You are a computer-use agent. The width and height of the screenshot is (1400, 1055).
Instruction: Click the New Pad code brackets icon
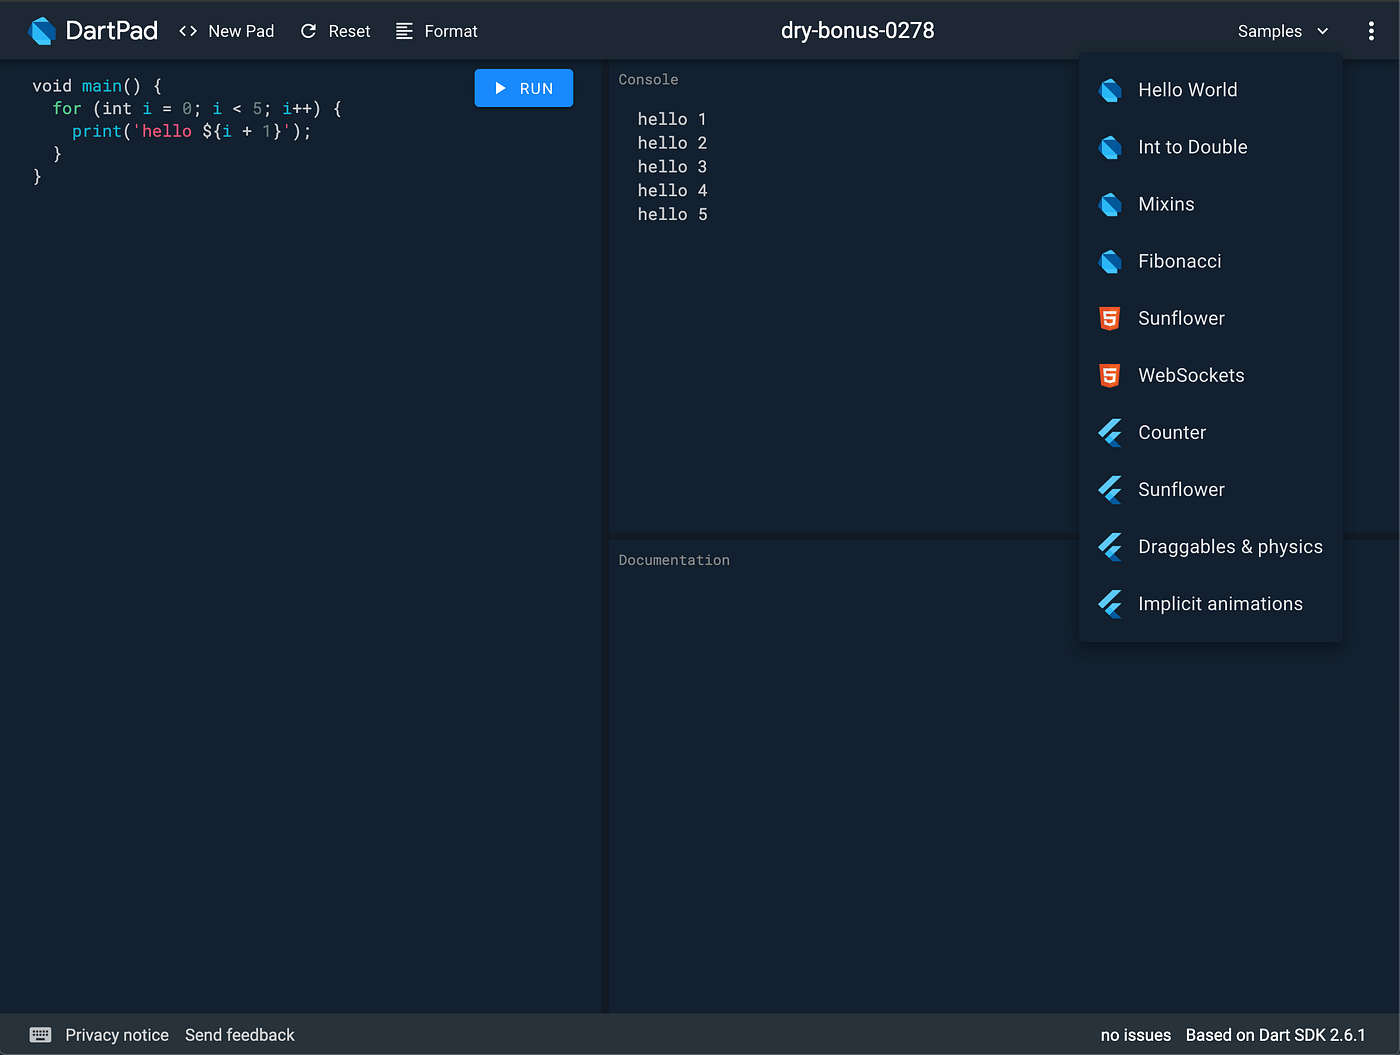coord(188,30)
